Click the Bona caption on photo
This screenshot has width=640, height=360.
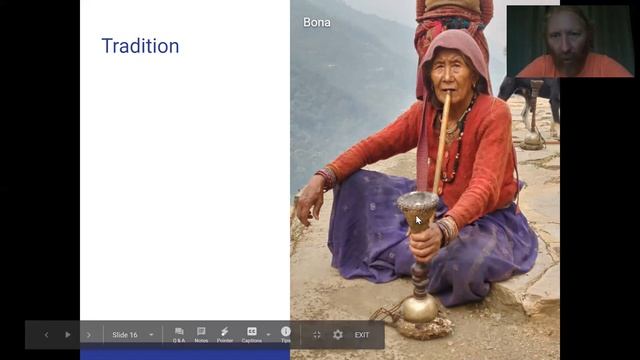[317, 22]
